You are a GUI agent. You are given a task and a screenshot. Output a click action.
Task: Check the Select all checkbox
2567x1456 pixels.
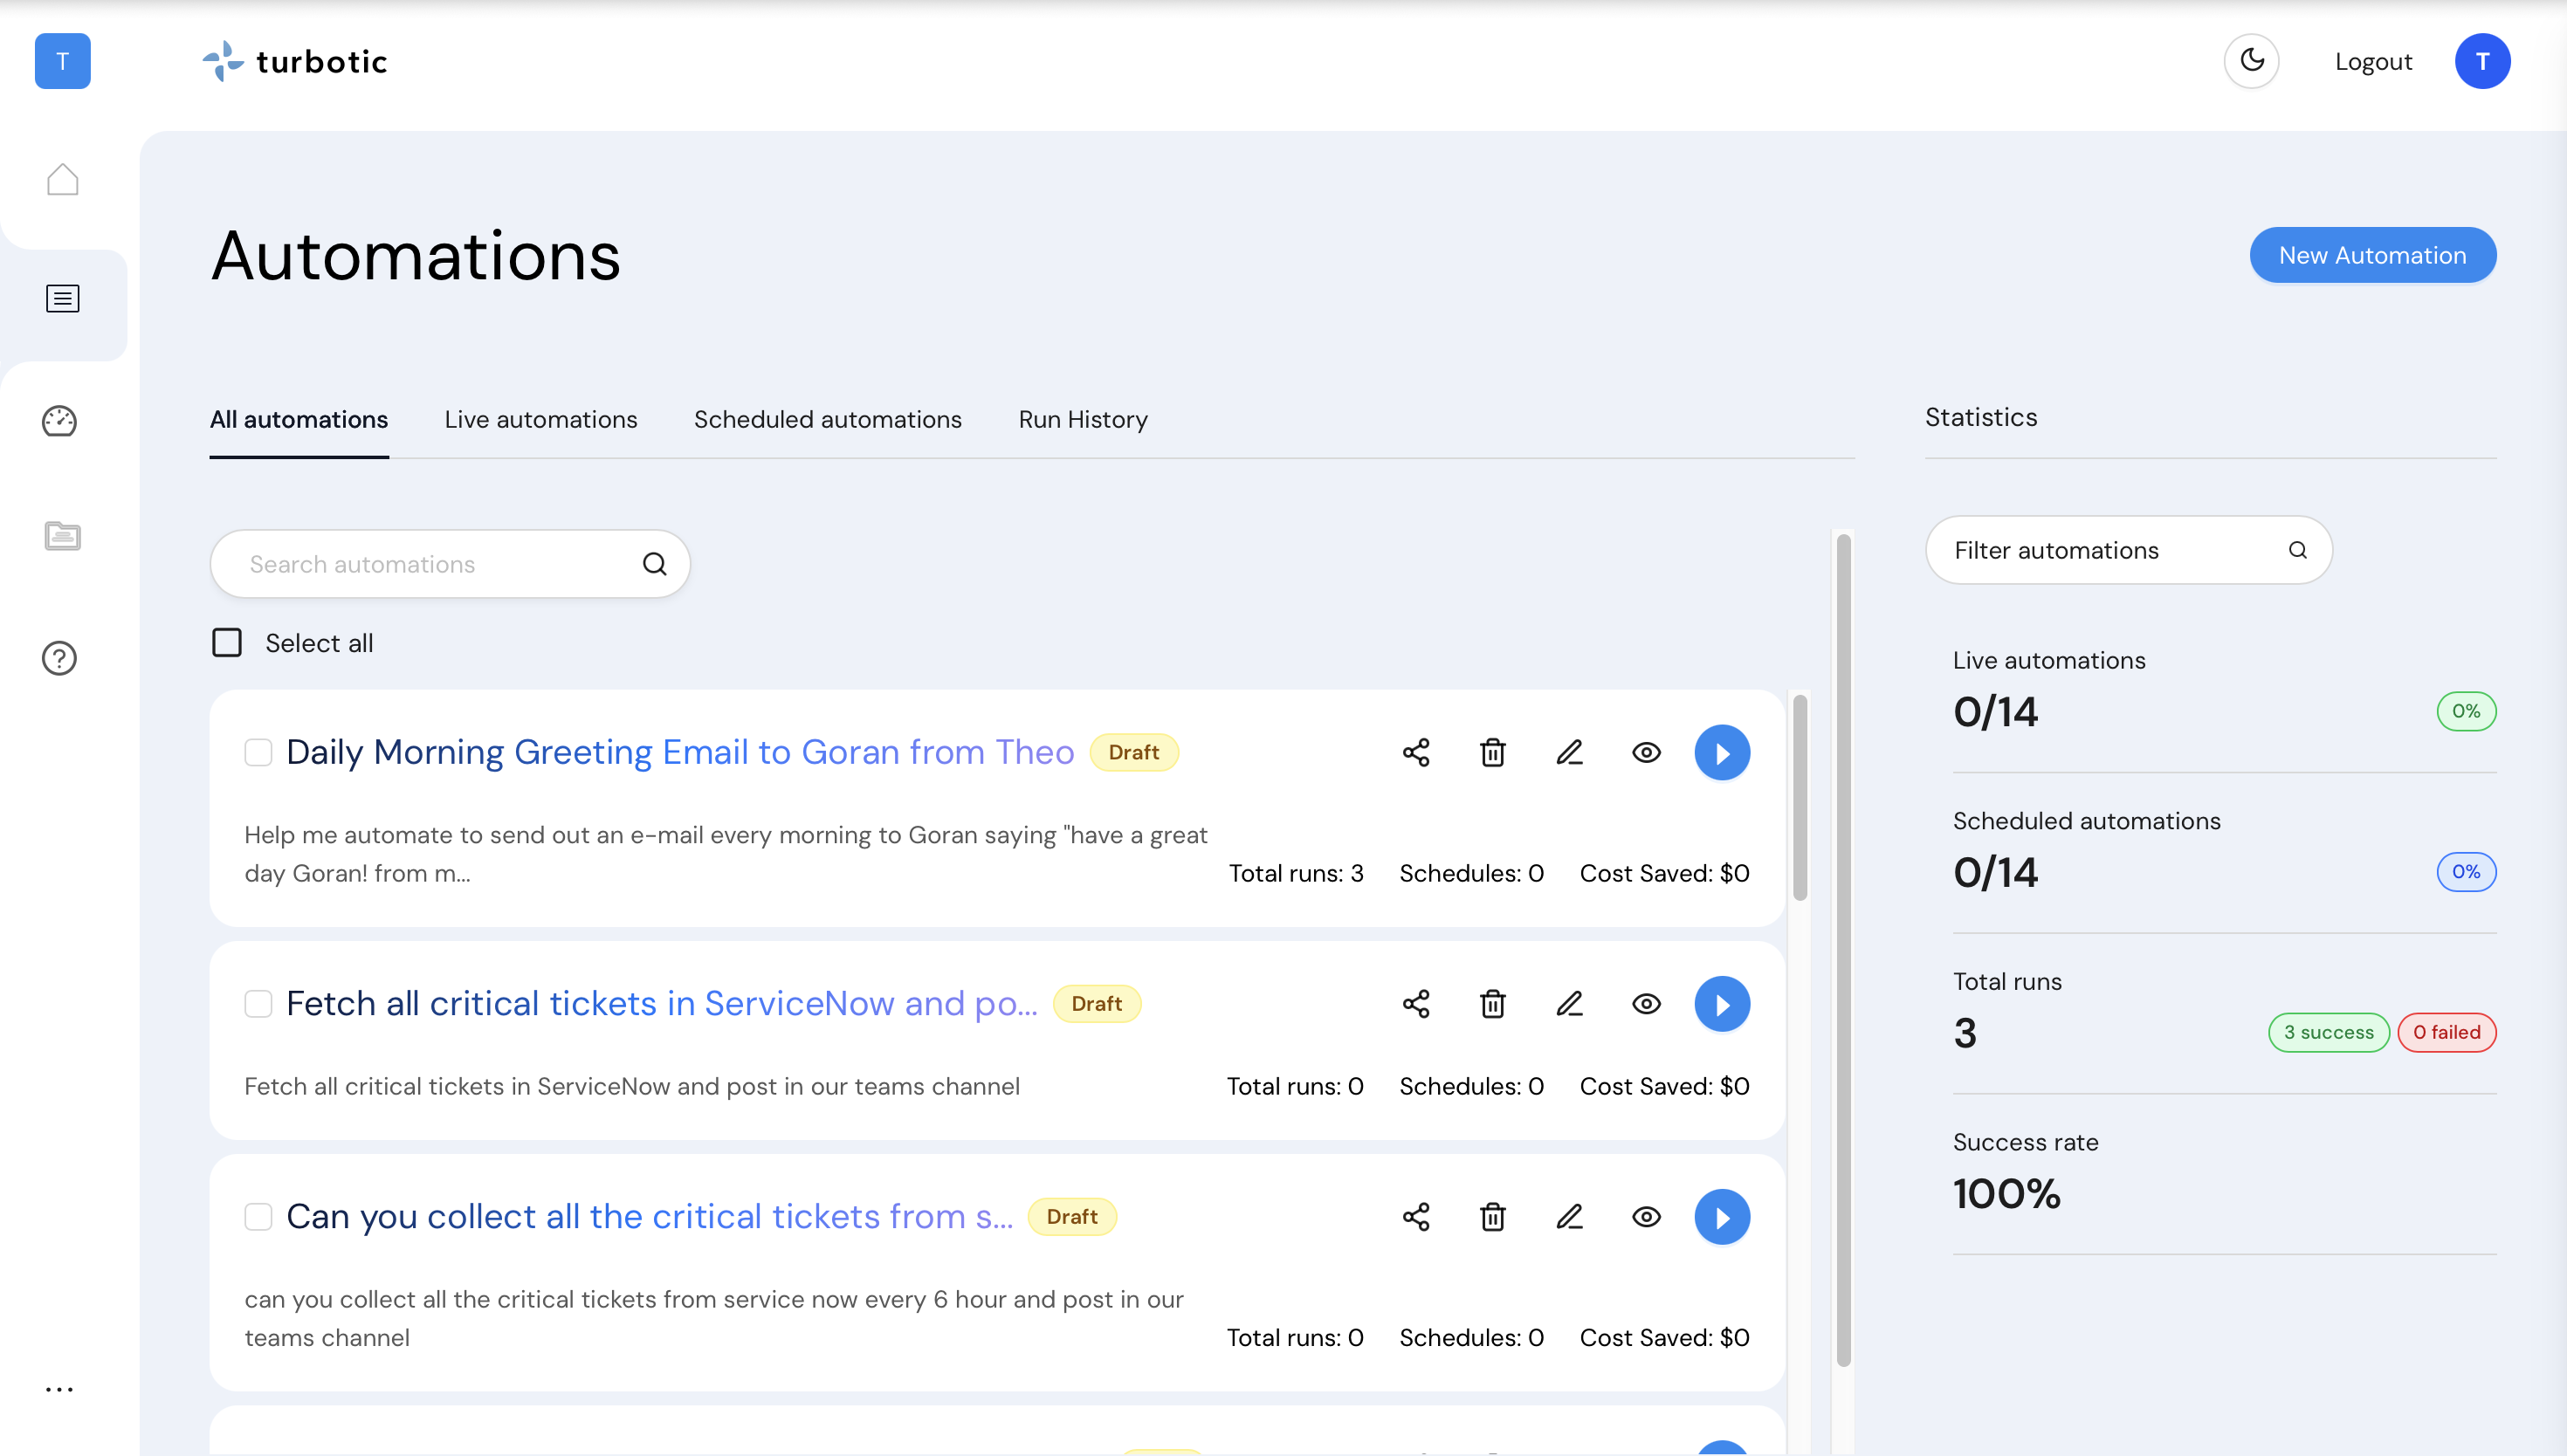[x=227, y=642]
